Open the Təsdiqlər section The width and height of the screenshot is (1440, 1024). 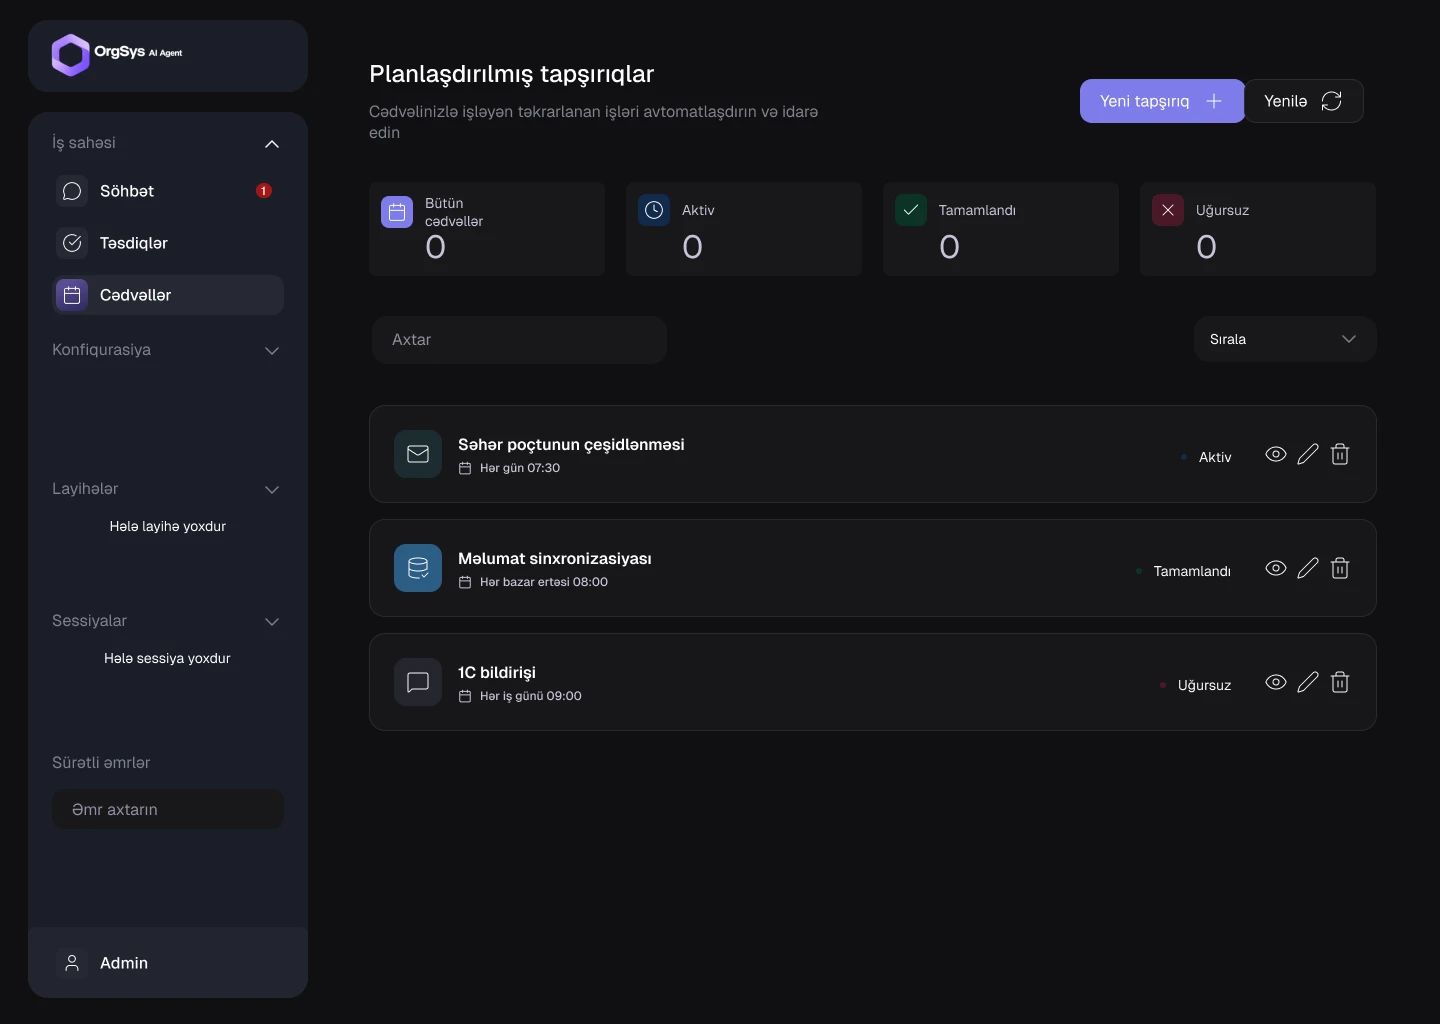(x=168, y=243)
